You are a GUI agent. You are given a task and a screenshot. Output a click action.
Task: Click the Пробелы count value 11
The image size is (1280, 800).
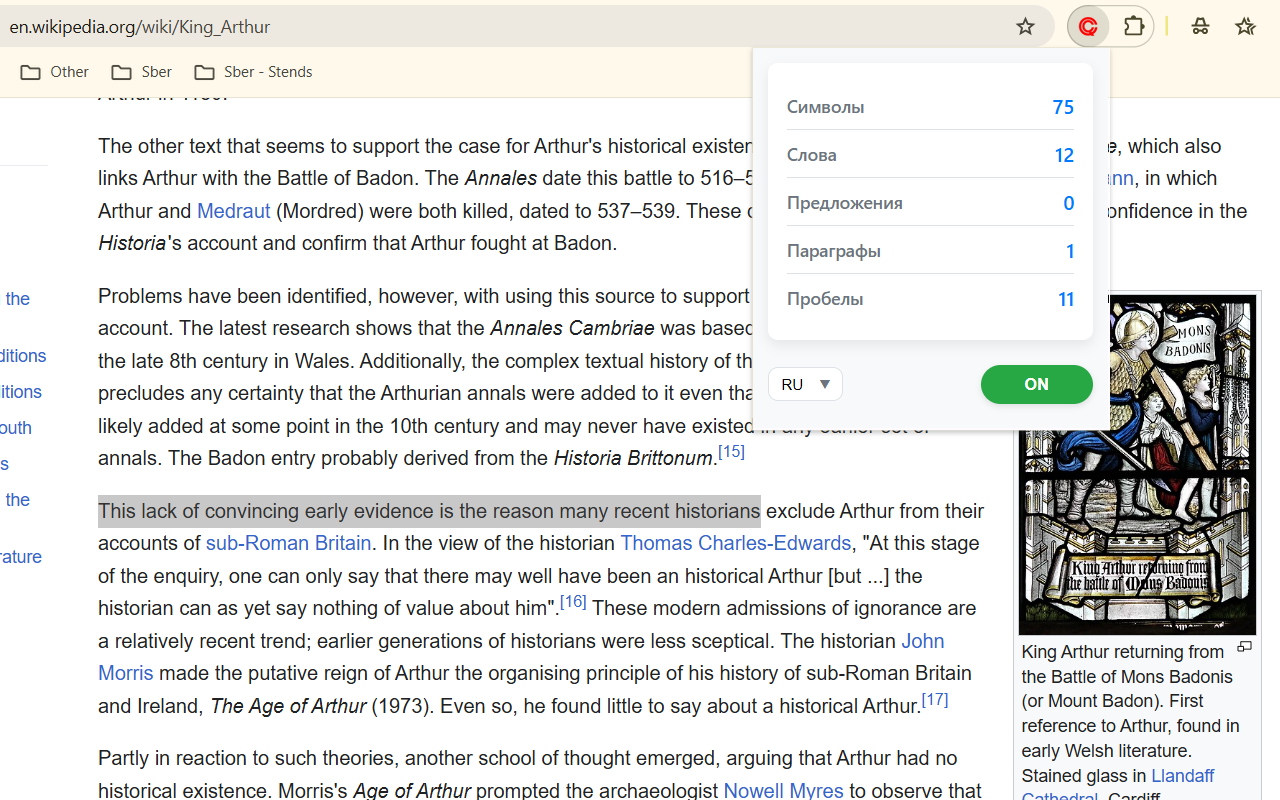tap(1066, 299)
